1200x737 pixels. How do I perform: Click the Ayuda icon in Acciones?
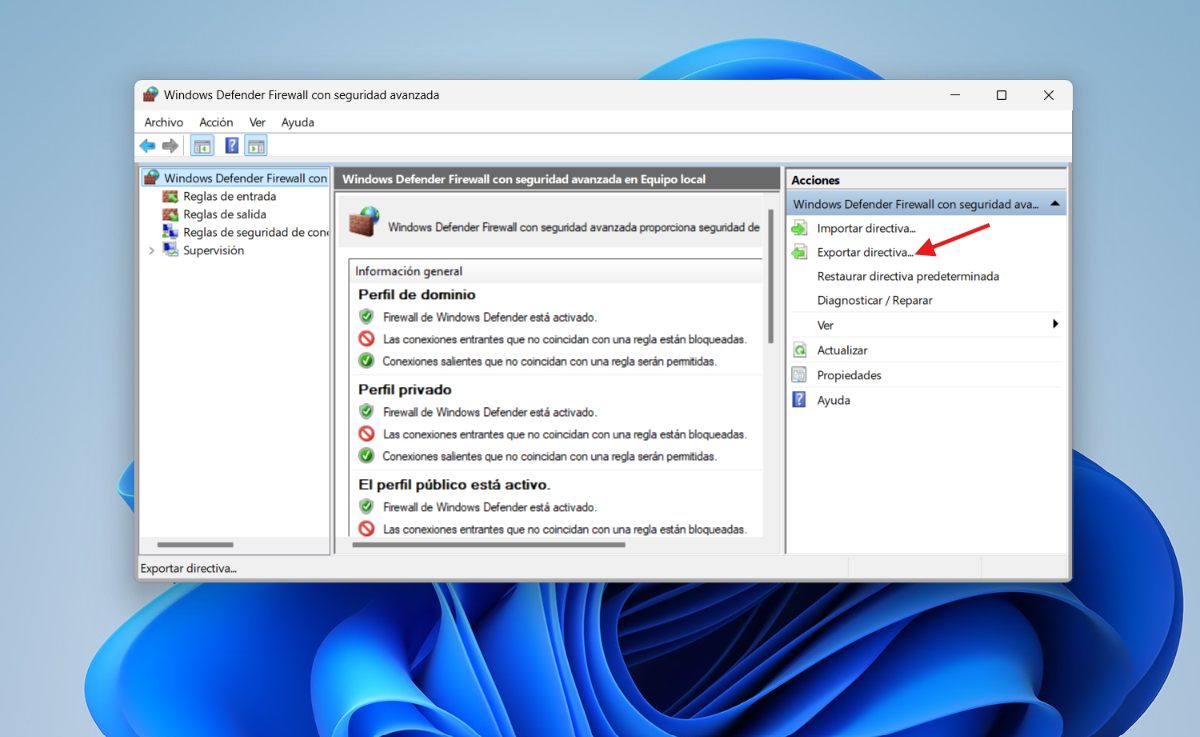799,400
